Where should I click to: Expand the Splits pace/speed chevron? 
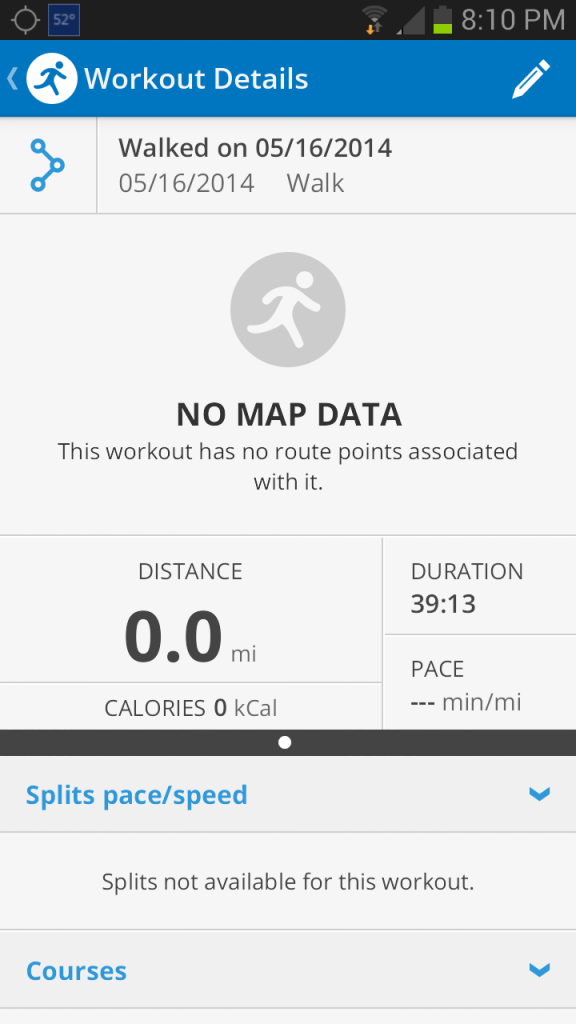pyautogui.click(x=539, y=794)
